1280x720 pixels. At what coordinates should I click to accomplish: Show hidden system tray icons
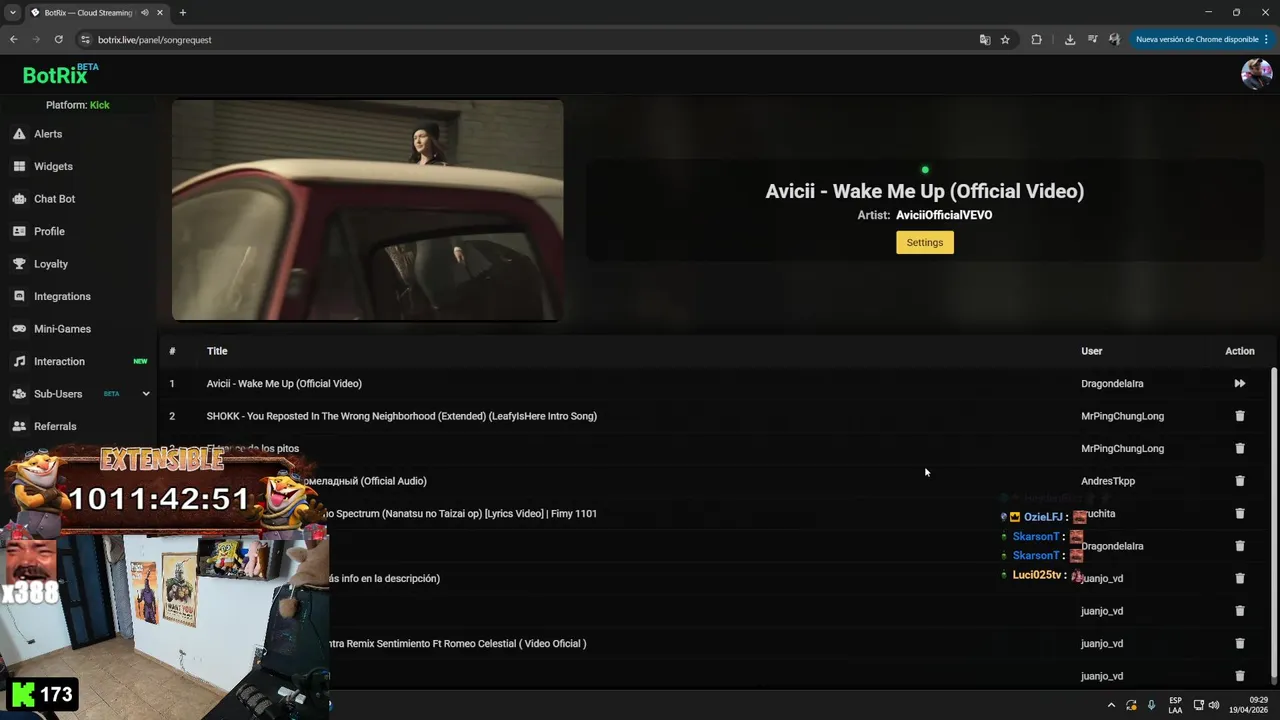pyautogui.click(x=1111, y=705)
